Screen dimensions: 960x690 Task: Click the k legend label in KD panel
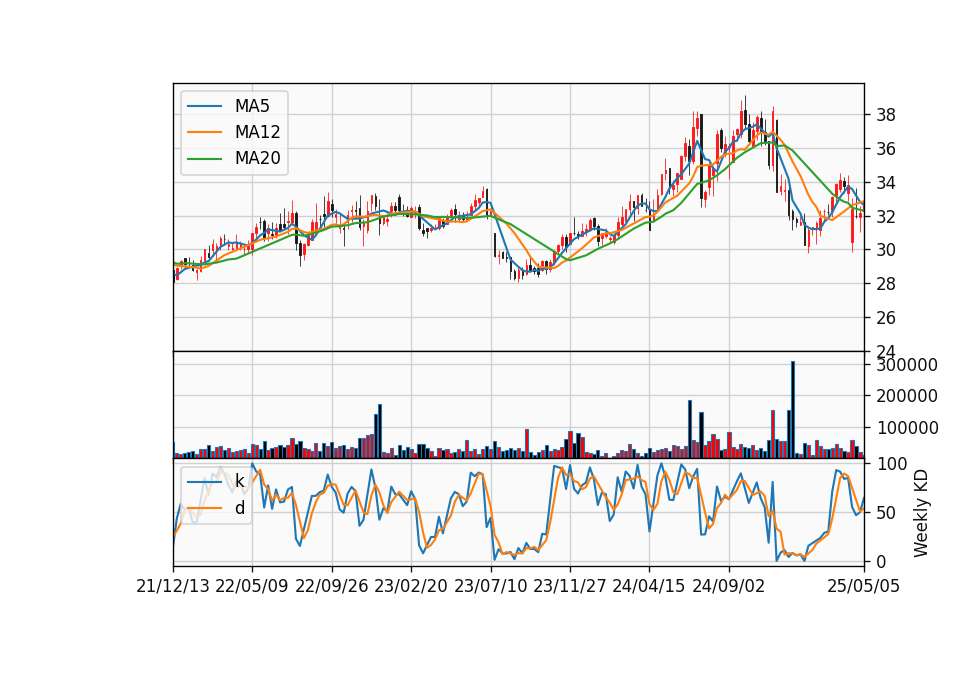pos(239,481)
